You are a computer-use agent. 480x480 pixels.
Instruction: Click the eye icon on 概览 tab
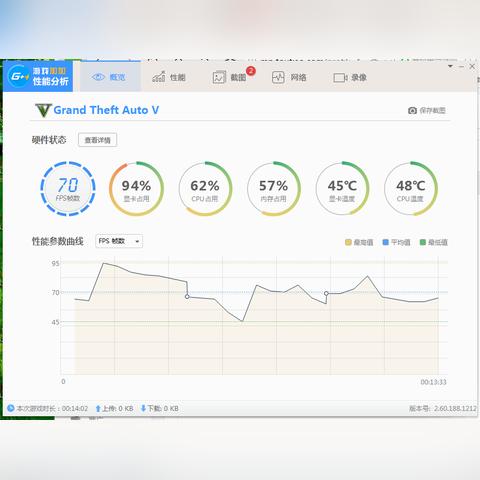(98, 77)
